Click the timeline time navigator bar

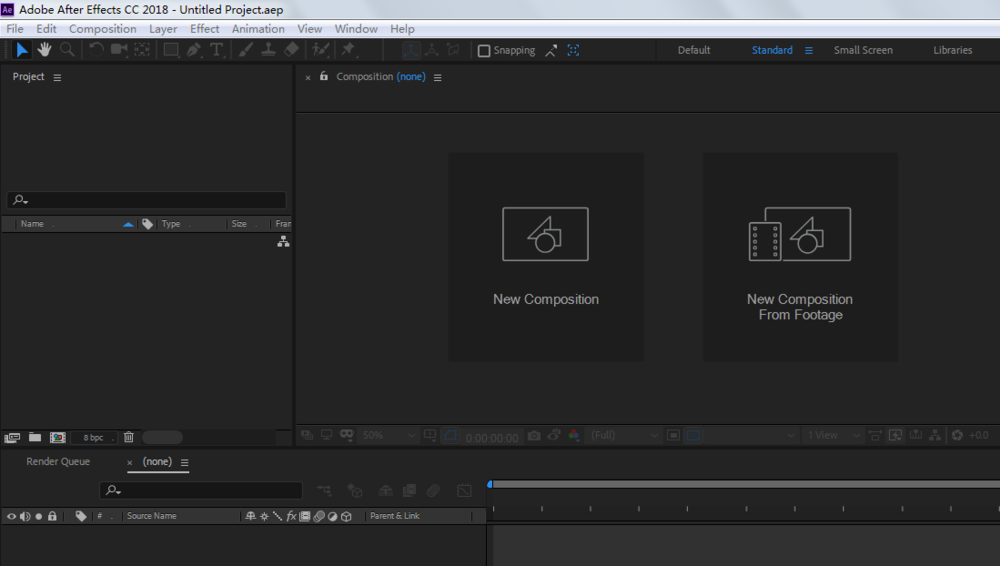746,484
